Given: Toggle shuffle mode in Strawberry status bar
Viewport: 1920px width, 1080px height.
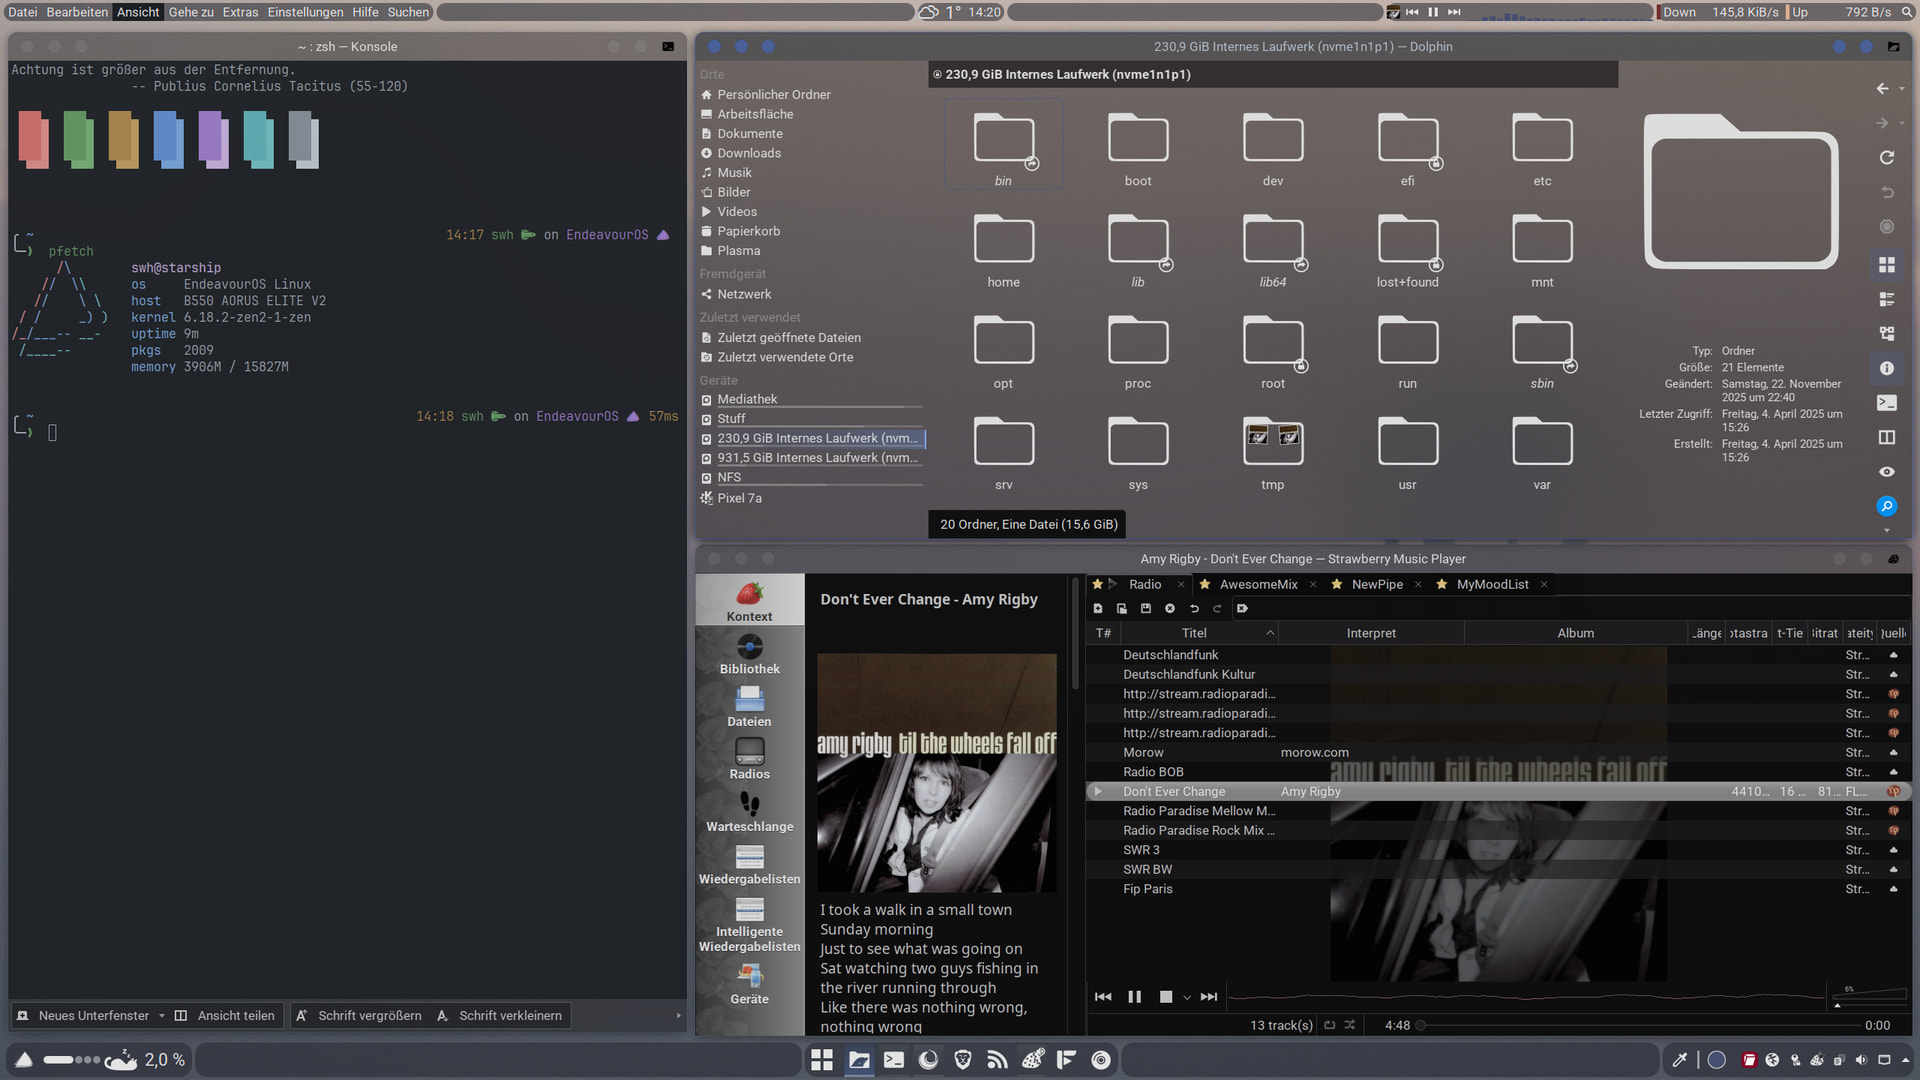Looking at the screenshot, I should (x=1350, y=1025).
